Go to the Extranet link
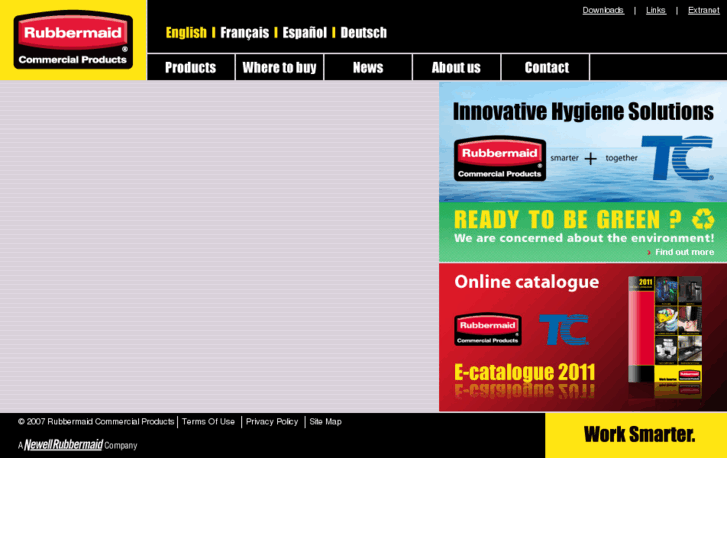The height and width of the screenshot is (545, 727). point(703,10)
